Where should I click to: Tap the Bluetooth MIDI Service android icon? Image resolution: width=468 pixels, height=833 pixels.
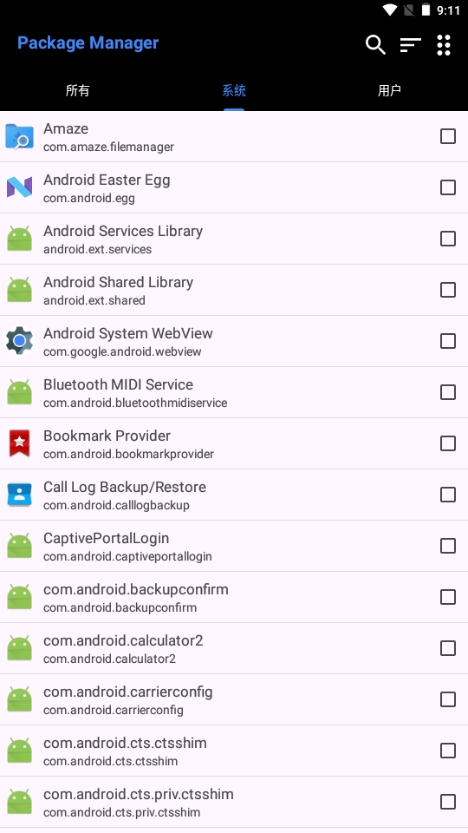click(20, 392)
